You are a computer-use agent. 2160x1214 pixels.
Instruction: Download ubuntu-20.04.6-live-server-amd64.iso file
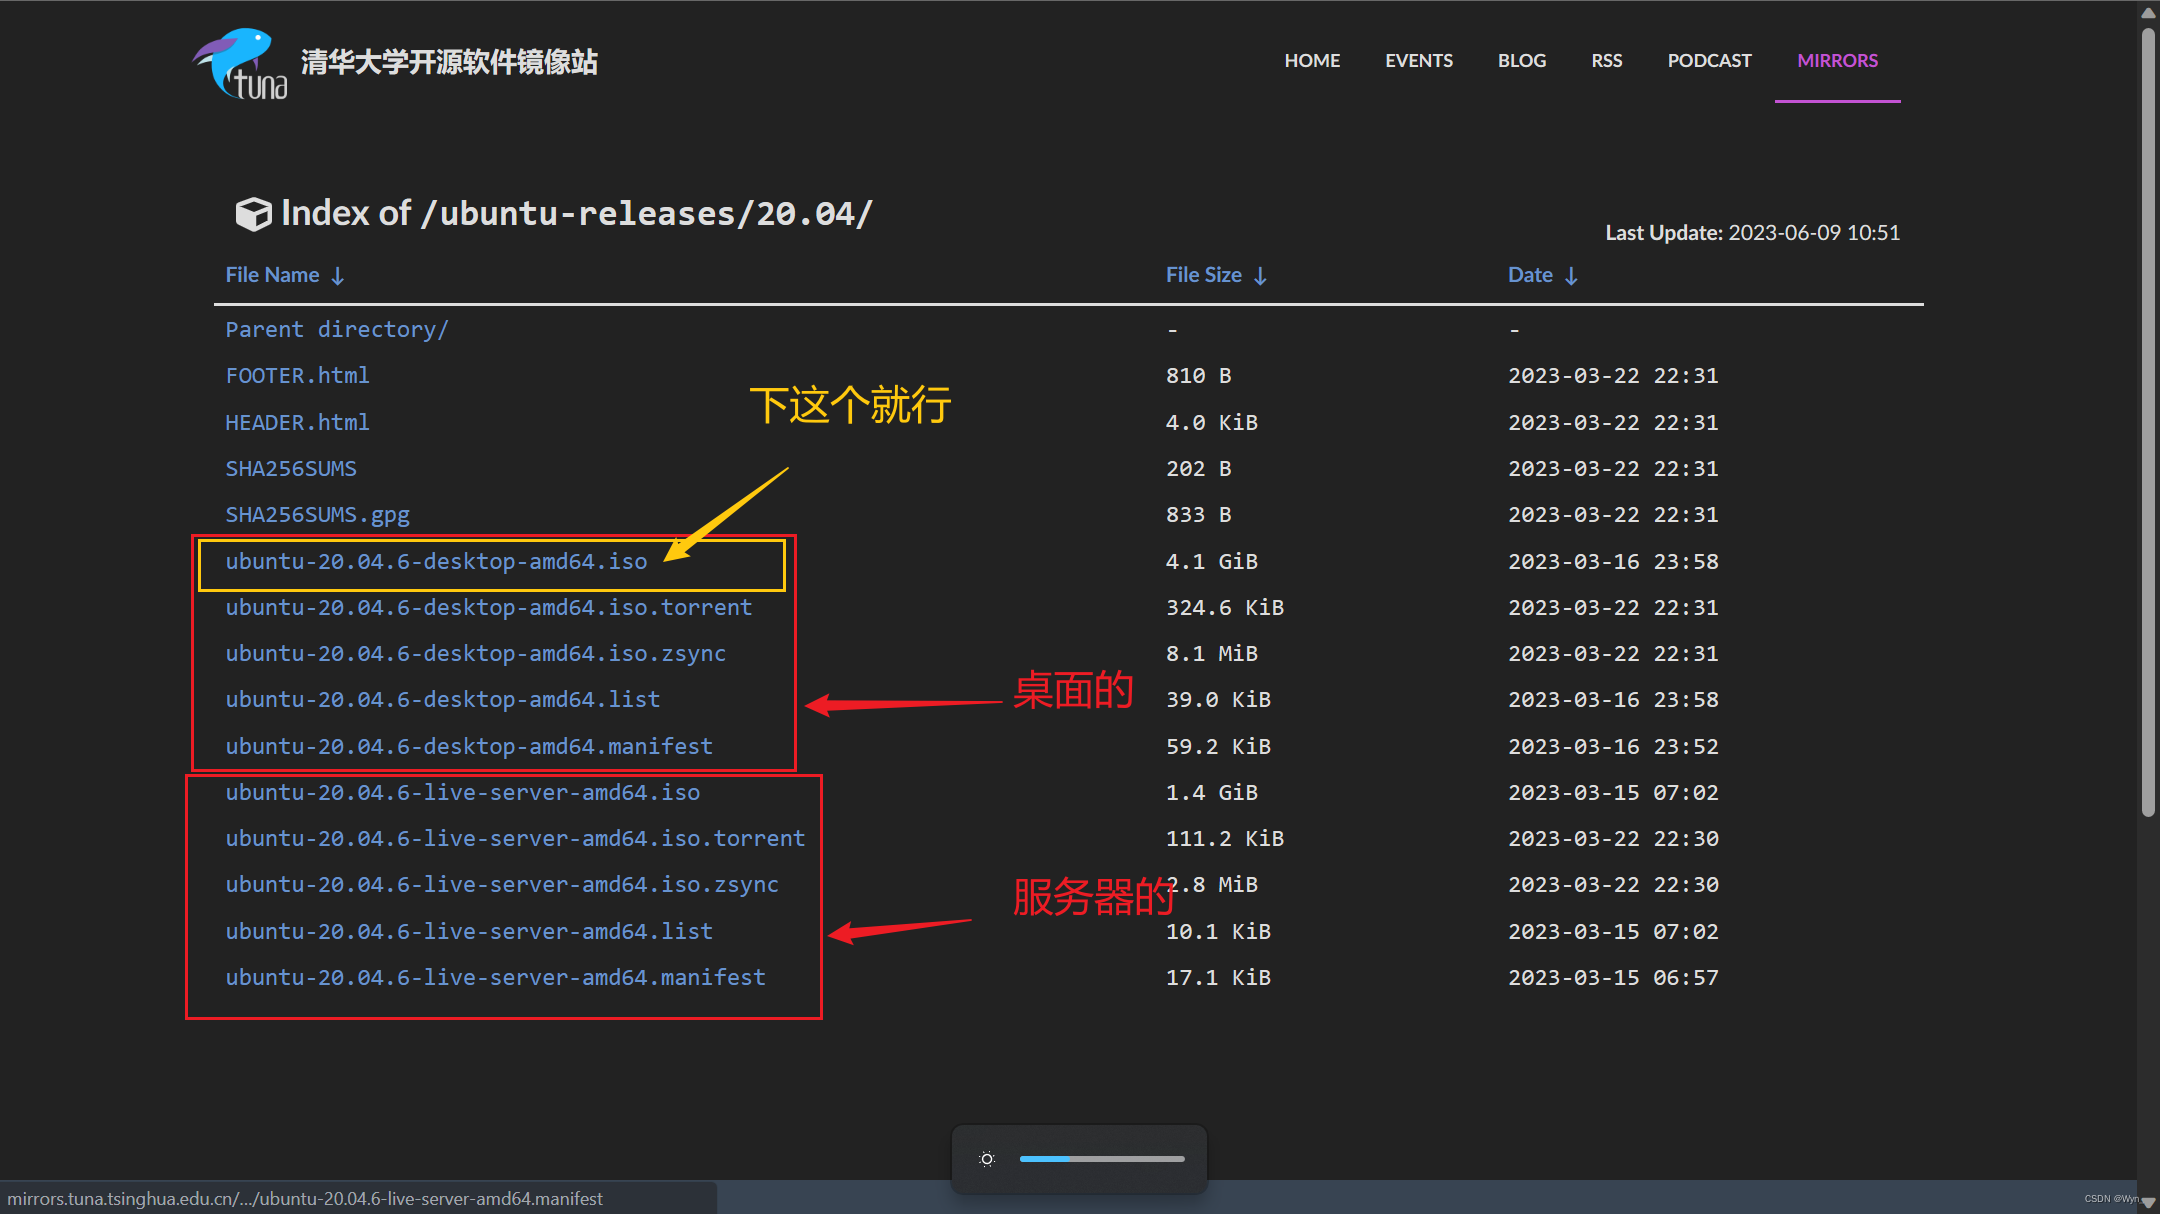[x=462, y=793]
